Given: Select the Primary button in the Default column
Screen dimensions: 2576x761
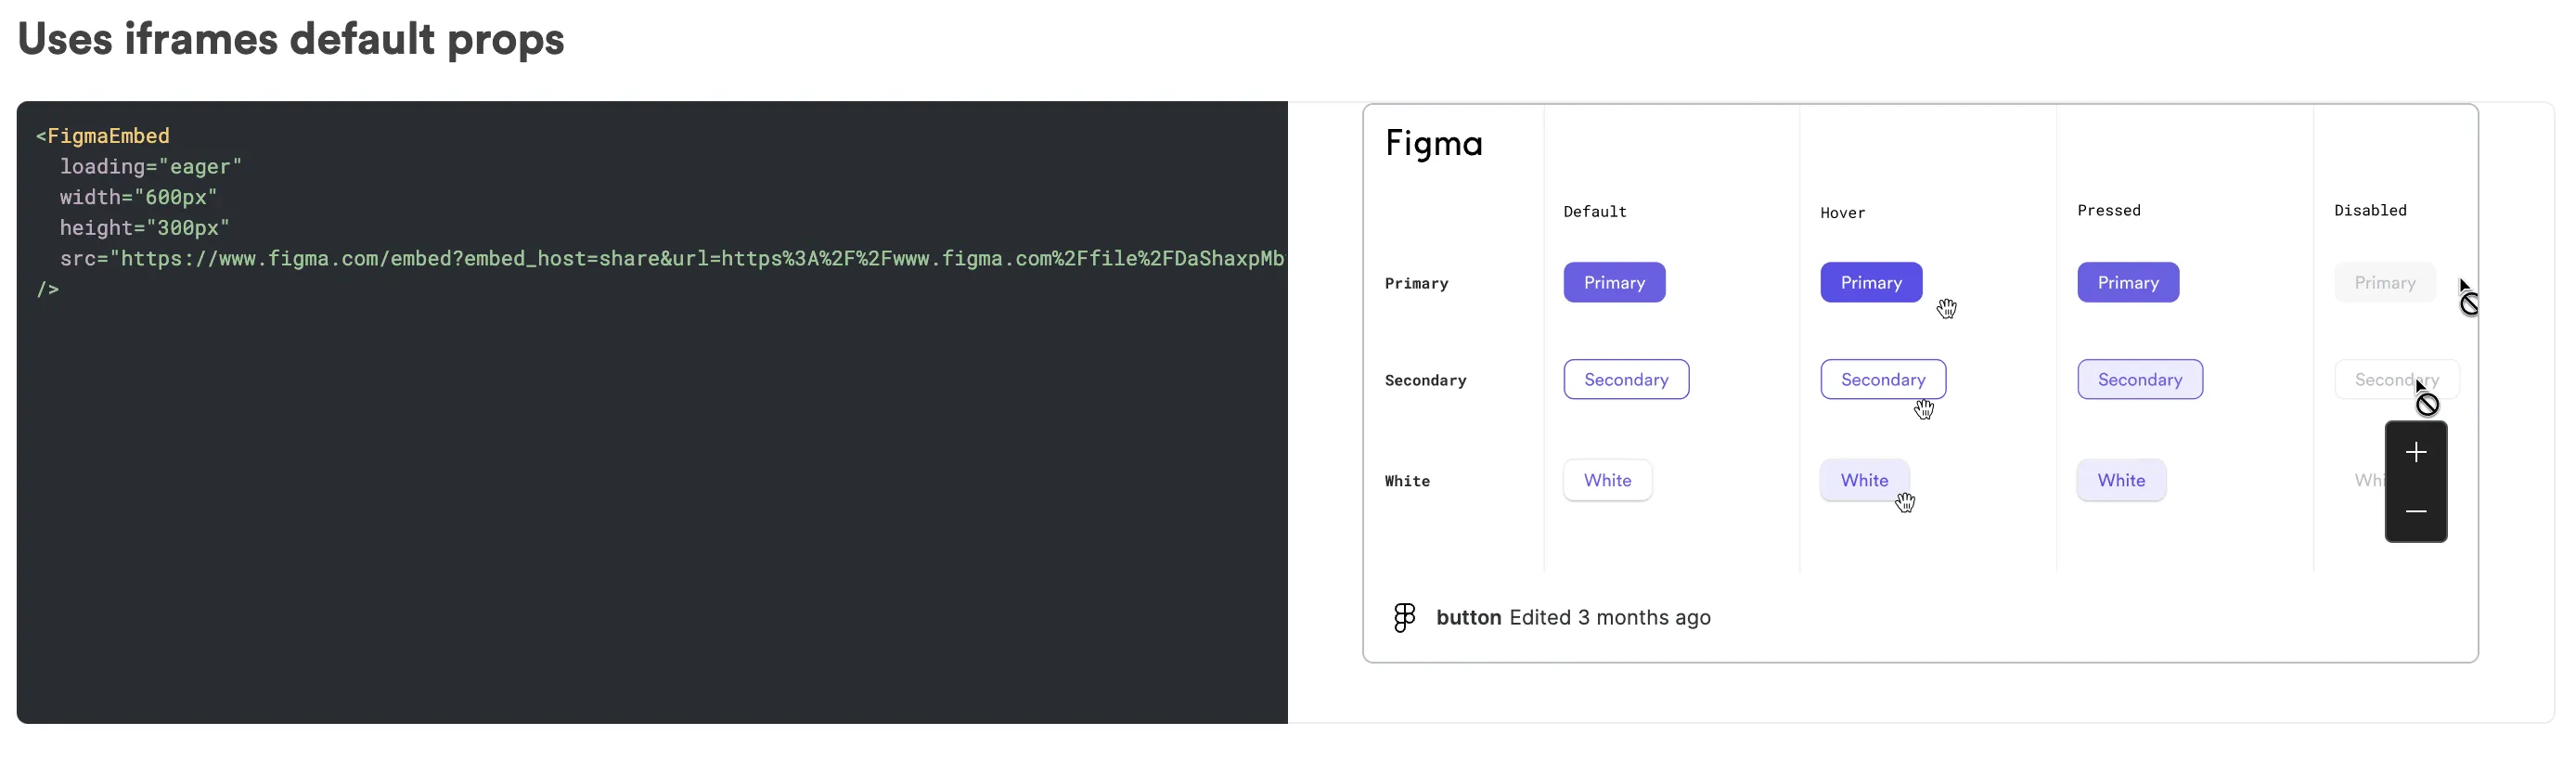Looking at the screenshot, I should 1614,282.
